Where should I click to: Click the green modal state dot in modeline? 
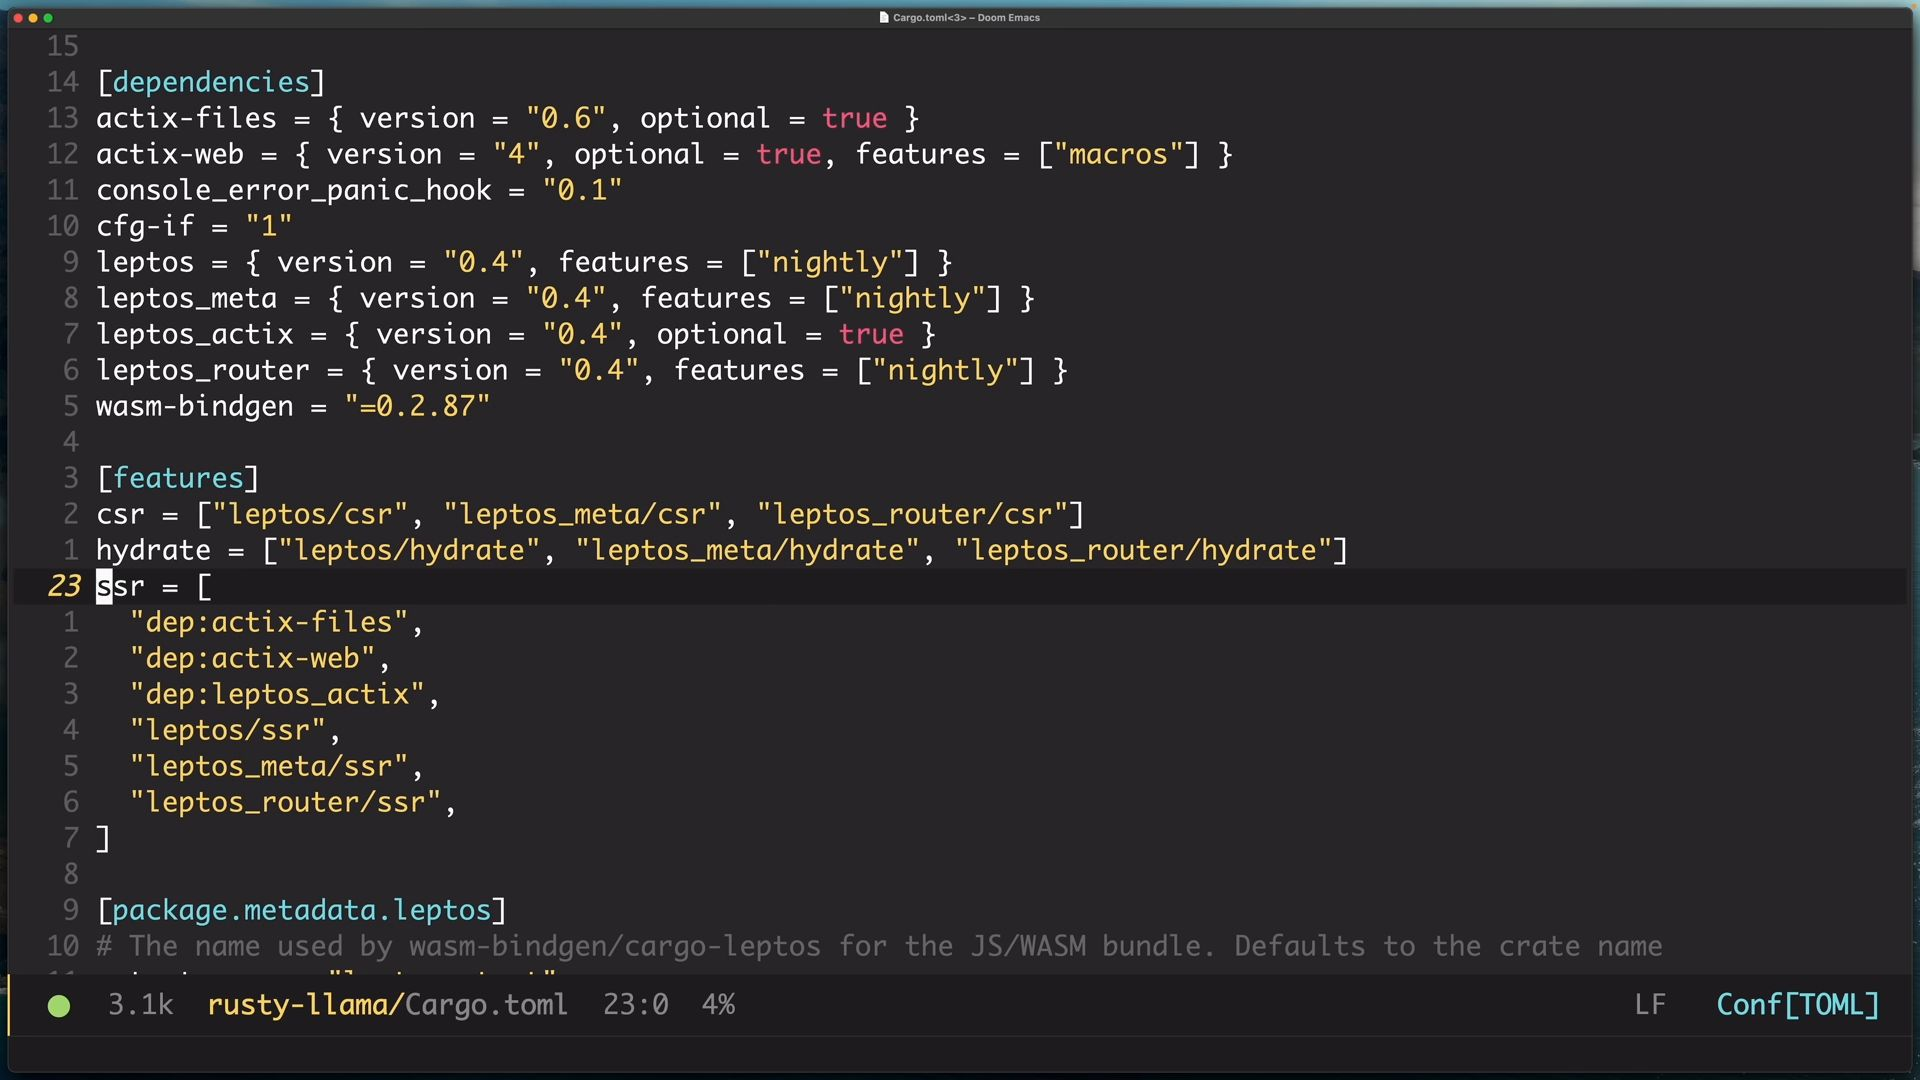point(59,1006)
